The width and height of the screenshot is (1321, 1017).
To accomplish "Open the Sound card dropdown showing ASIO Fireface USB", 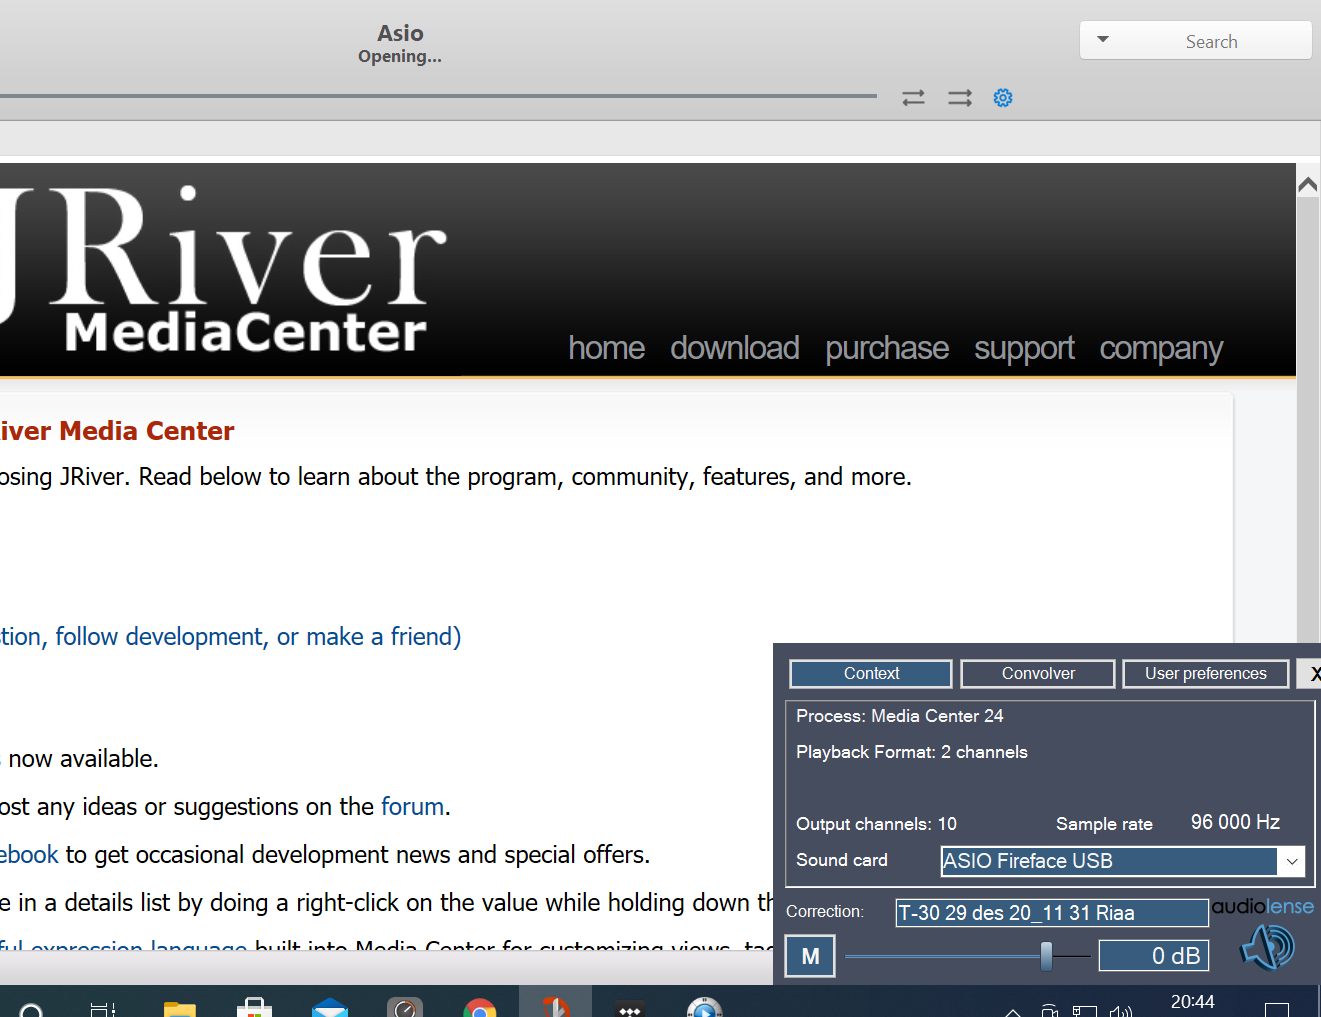I will [1123, 861].
